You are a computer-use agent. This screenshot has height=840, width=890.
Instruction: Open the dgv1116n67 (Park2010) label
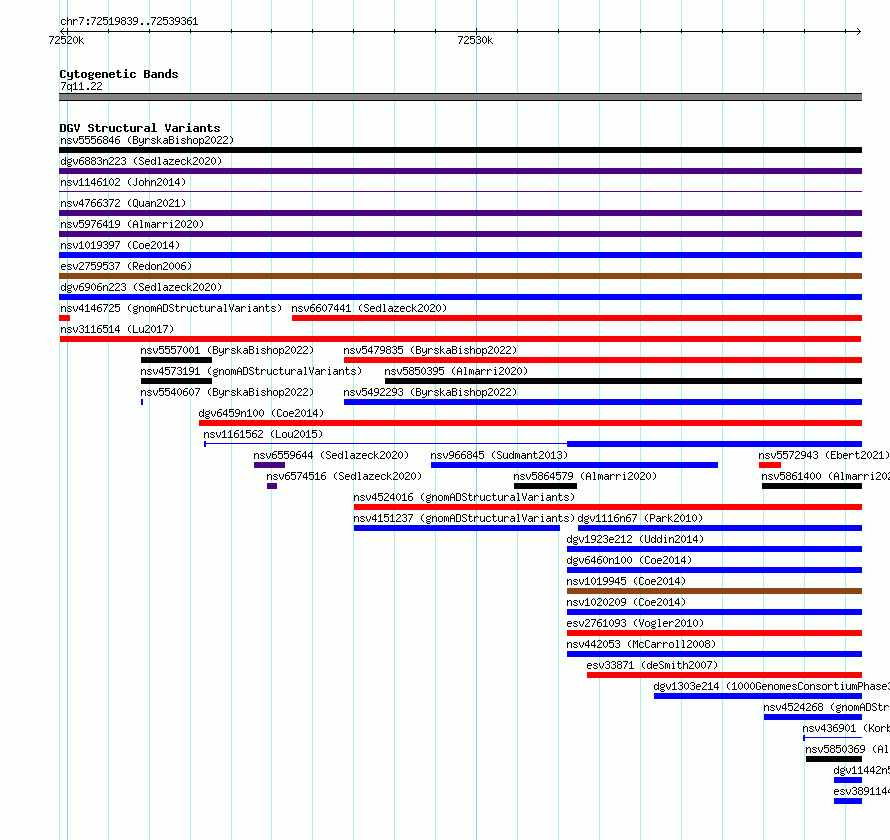click(640, 518)
